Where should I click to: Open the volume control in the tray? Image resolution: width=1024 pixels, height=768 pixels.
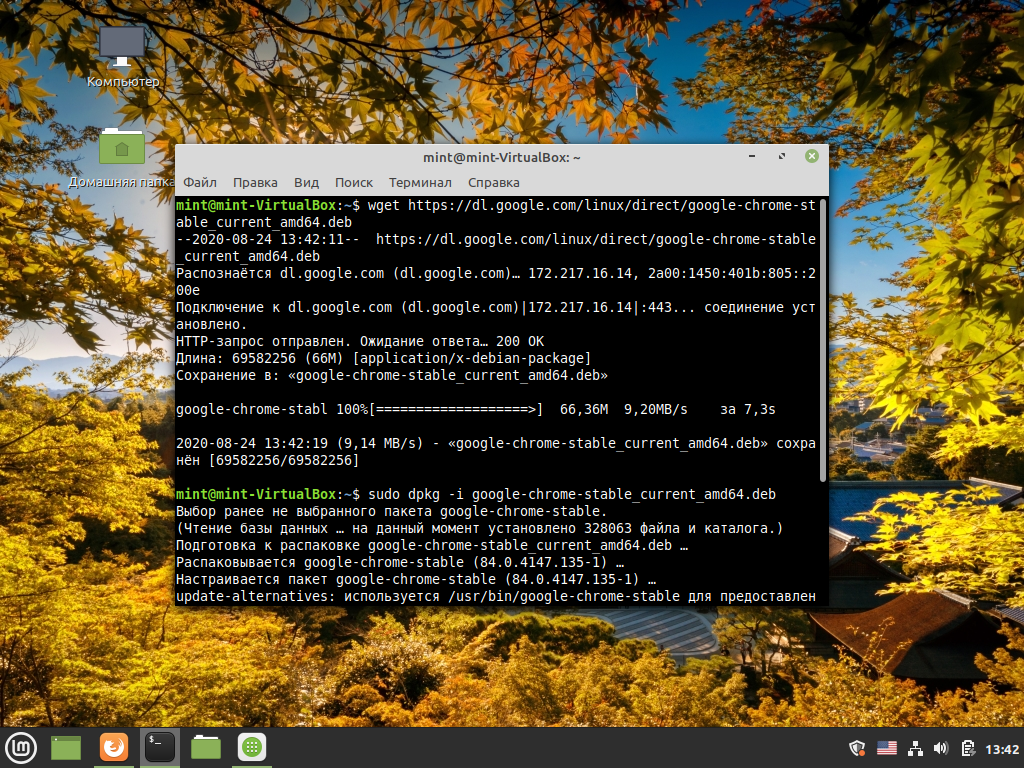pyautogui.click(x=941, y=748)
